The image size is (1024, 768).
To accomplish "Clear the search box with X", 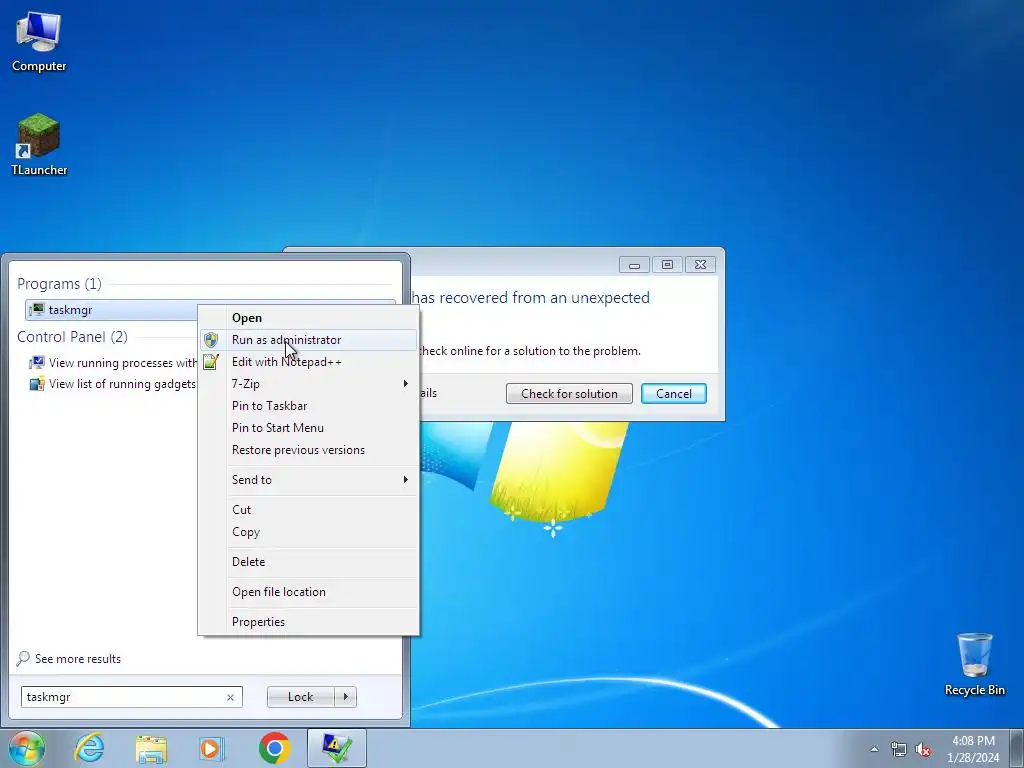I will tap(230, 697).
